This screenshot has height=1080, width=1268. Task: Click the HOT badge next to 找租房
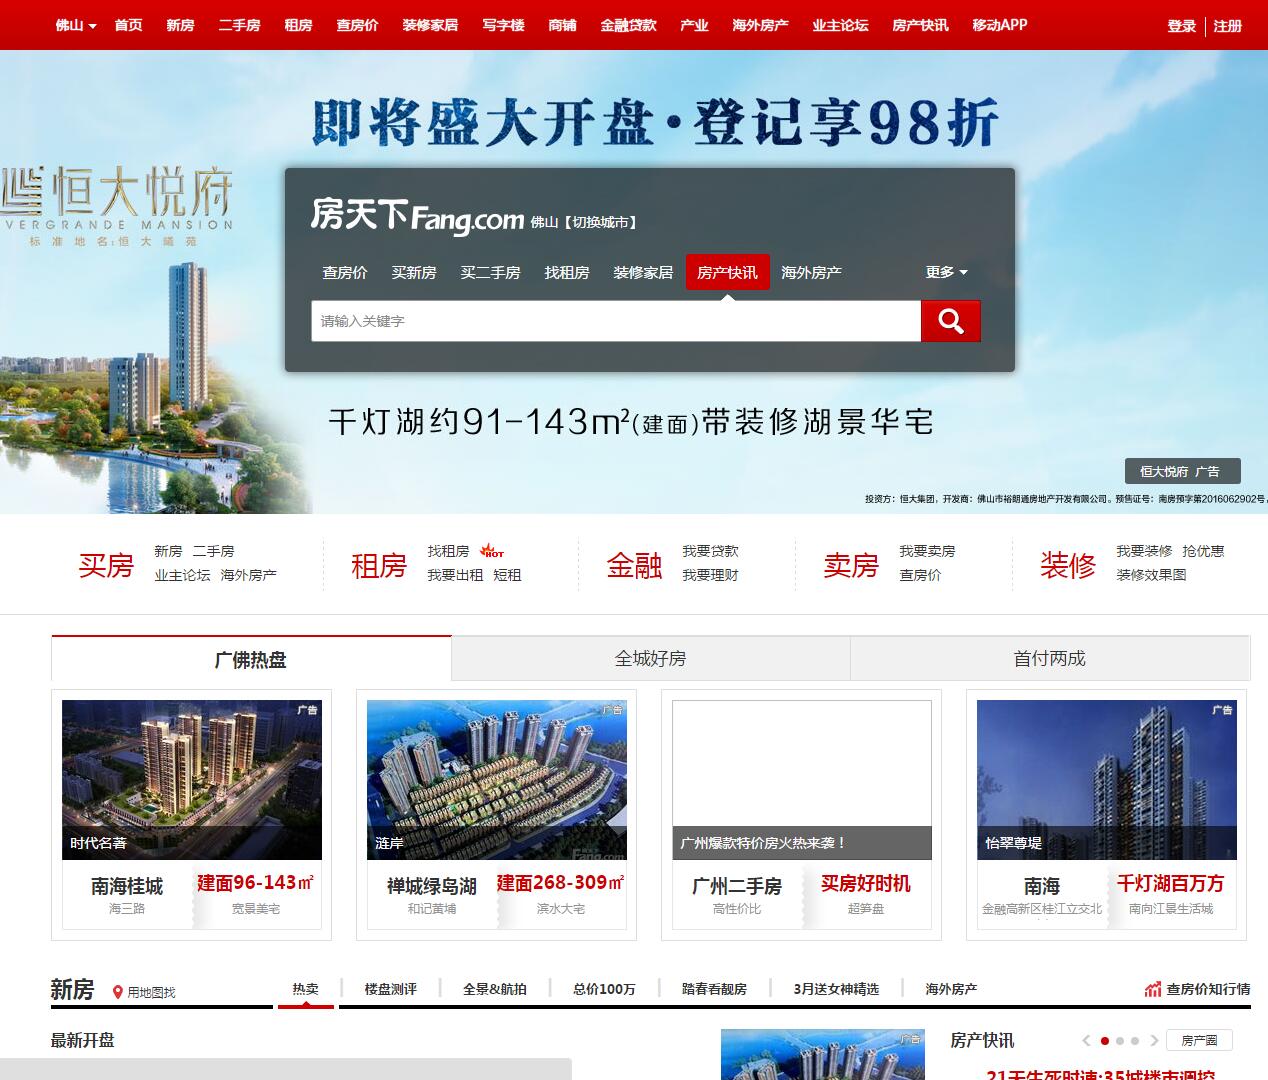492,551
